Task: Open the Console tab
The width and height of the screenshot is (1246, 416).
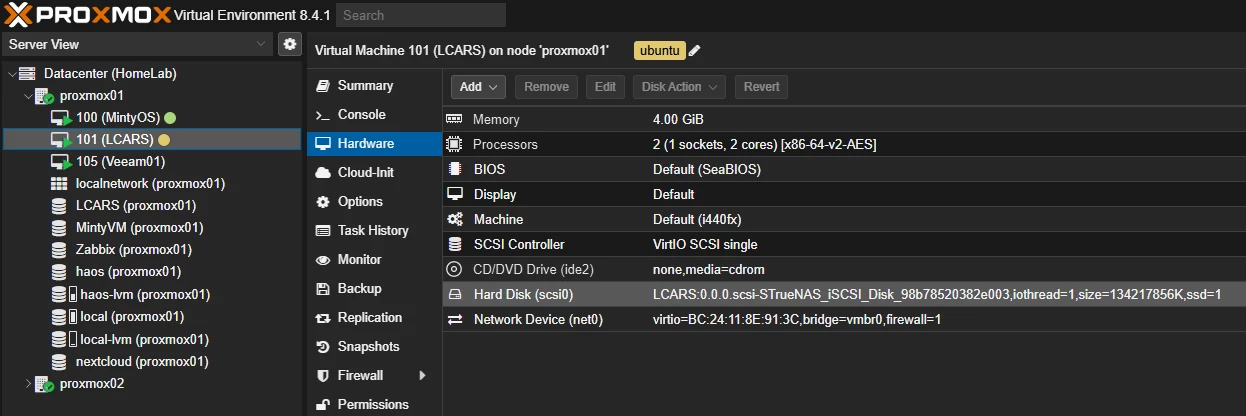Action: click(361, 114)
